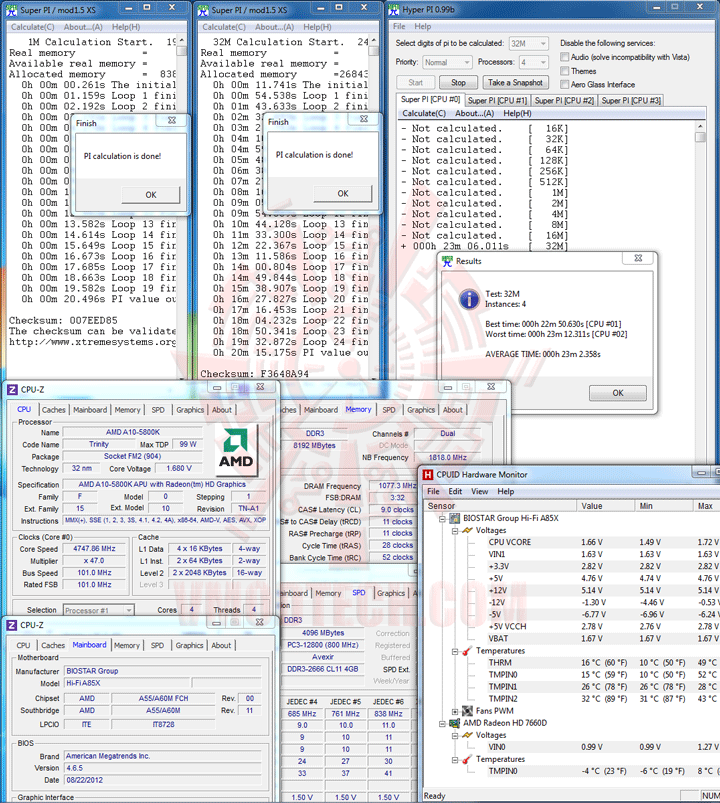The width and height of the screenshot is (720, 803).
Task: Click the Core Speed 4747.86 MHz field
Action: (x=94, y=549)
